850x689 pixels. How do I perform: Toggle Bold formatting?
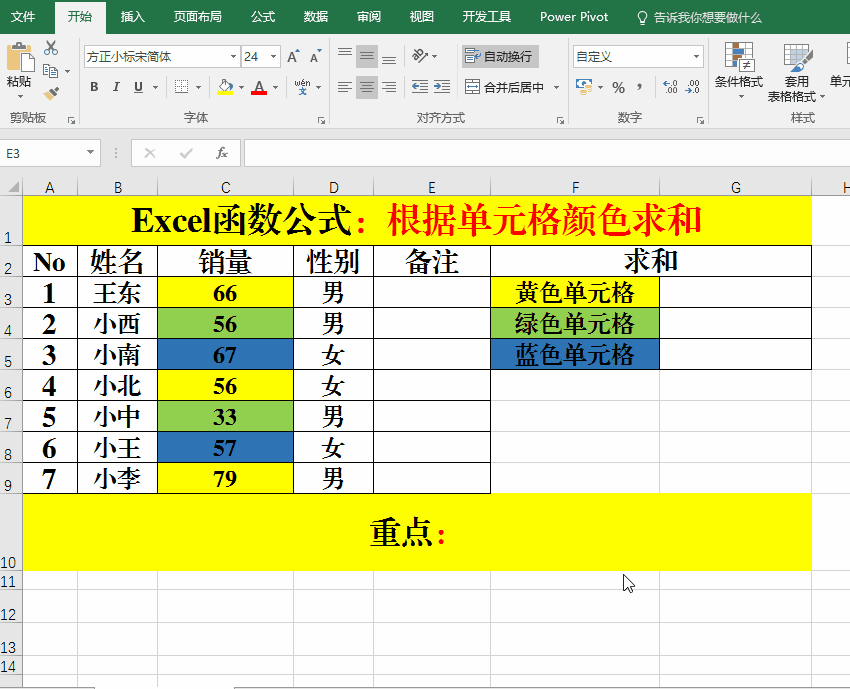[x=94, y=87]
